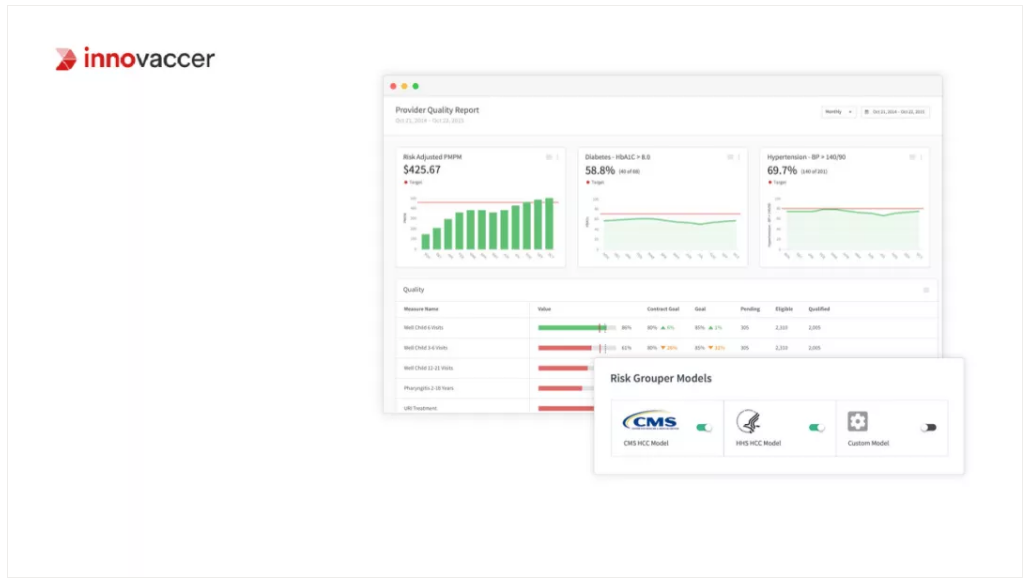1033x585 pixels.
Task: Sort by Value column header
Action: tap(544, 309)
